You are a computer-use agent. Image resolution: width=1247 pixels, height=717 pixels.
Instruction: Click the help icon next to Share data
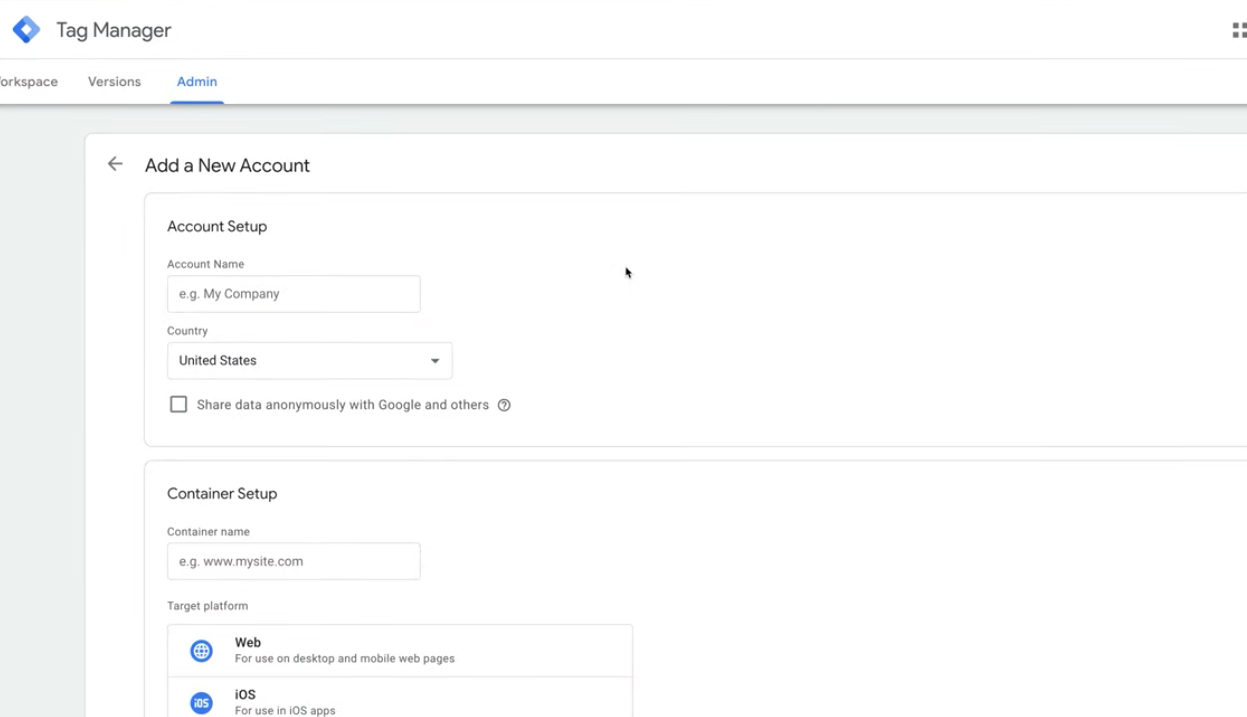pyautogui.click(x=504, y=405)
